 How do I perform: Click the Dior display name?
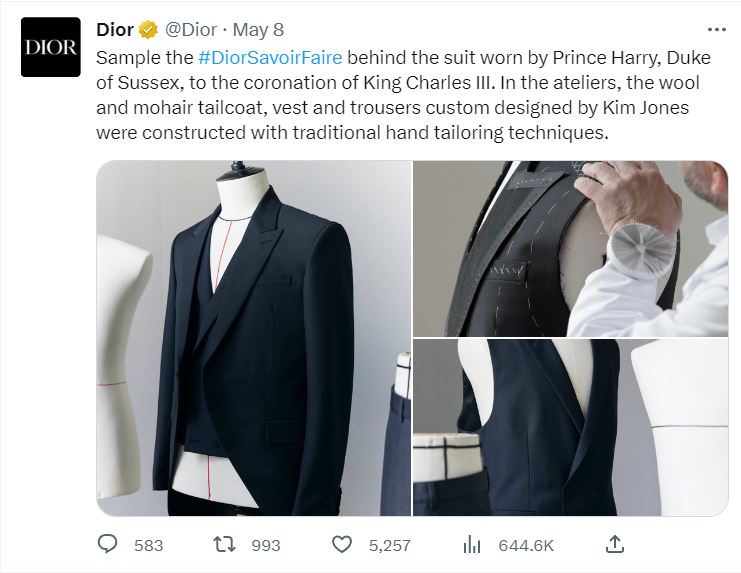[x=115, y=28]
